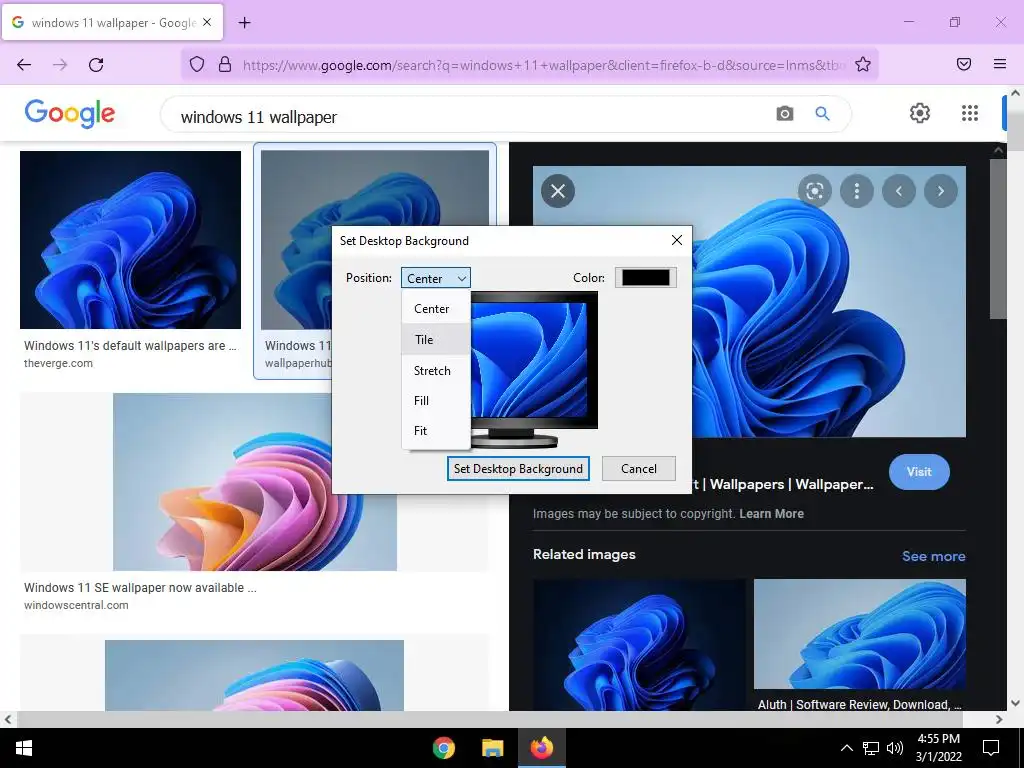This screenshot has height=768, width=1024.
Task: Open the Windows 11 SE wallpaper thumbnail
Action: click(255, 482)
